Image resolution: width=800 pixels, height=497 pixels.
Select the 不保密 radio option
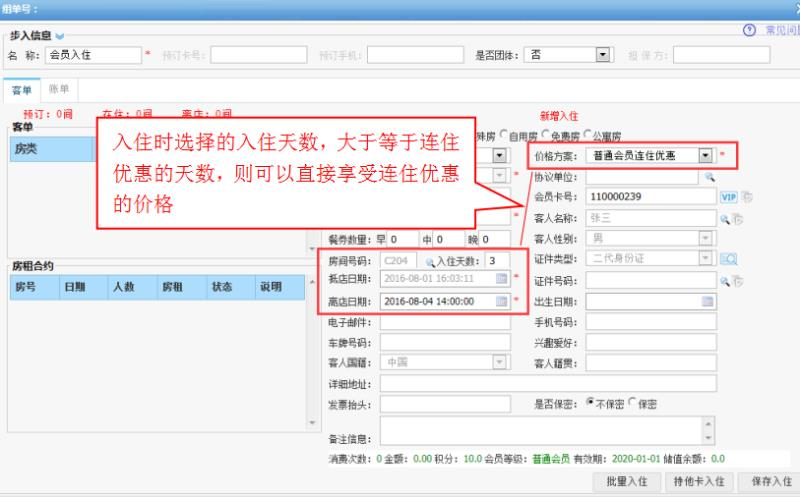click(x=590, y=402)
